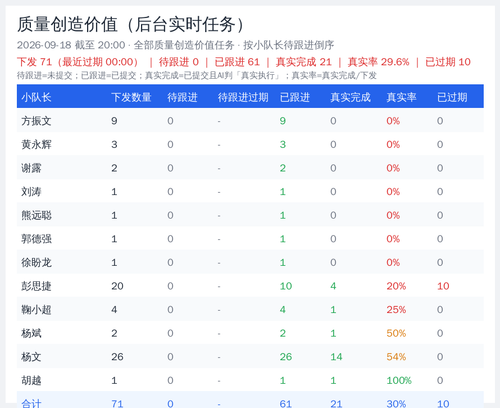Click summary item 真实率 29.6%
Viewport: 500px width, 408px height.
(x=378, y=62)
